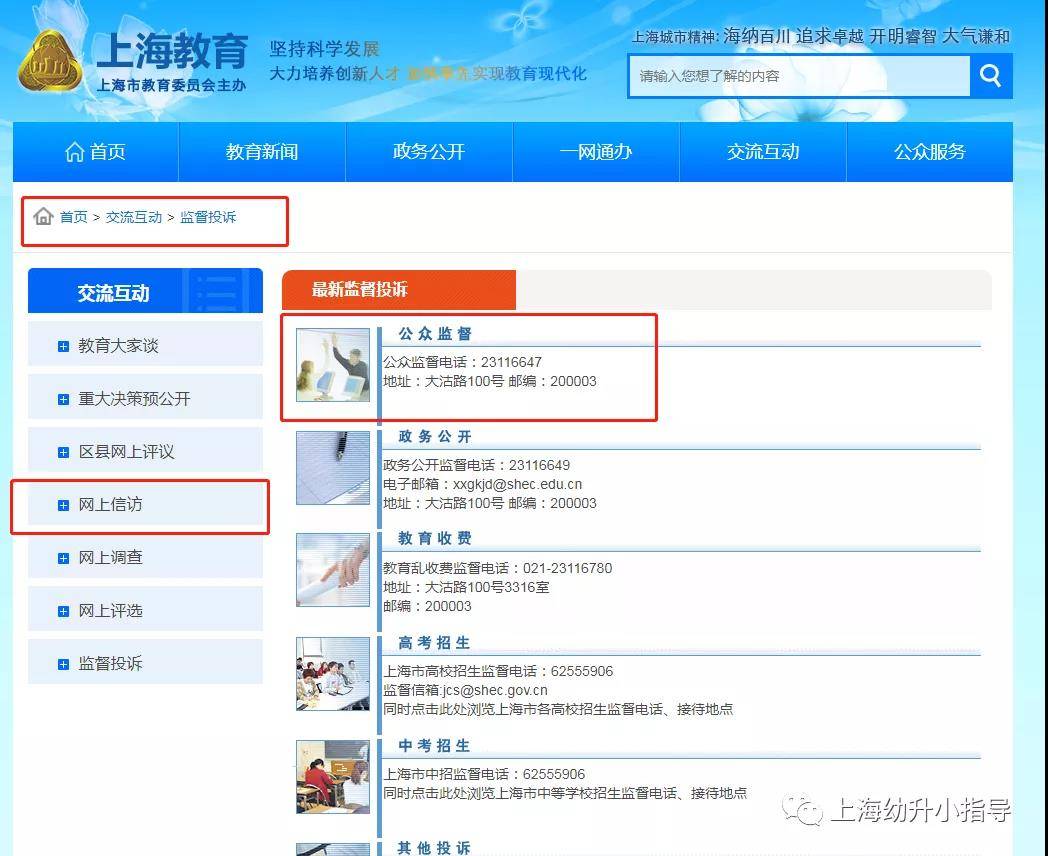Image resolution: width=1048 pixels, height=856 pixels.
Task: Click 监督投诉 in the breadcrumb
Action: (208, 217)
